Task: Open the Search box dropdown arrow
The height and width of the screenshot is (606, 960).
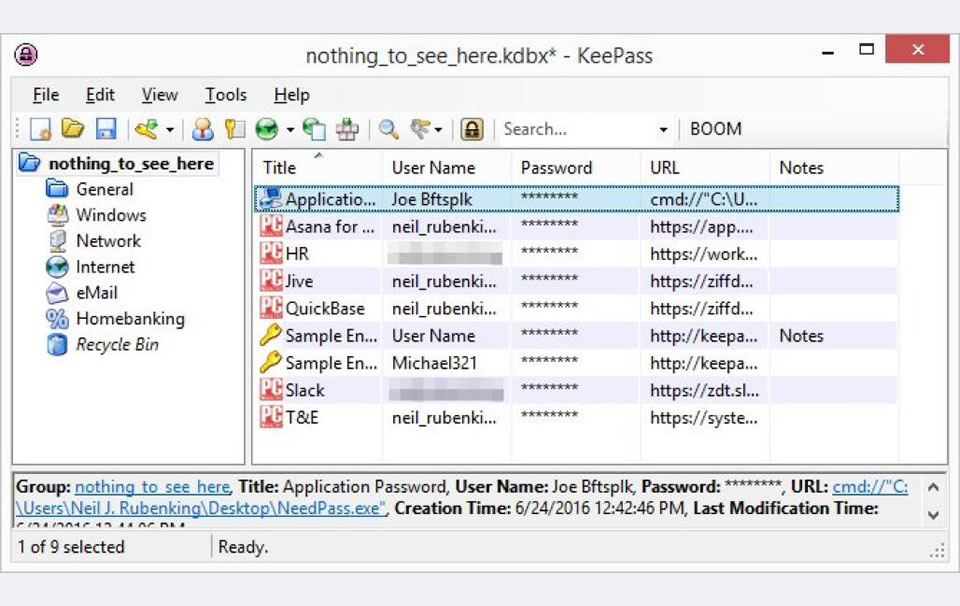Action: point(663,130)
